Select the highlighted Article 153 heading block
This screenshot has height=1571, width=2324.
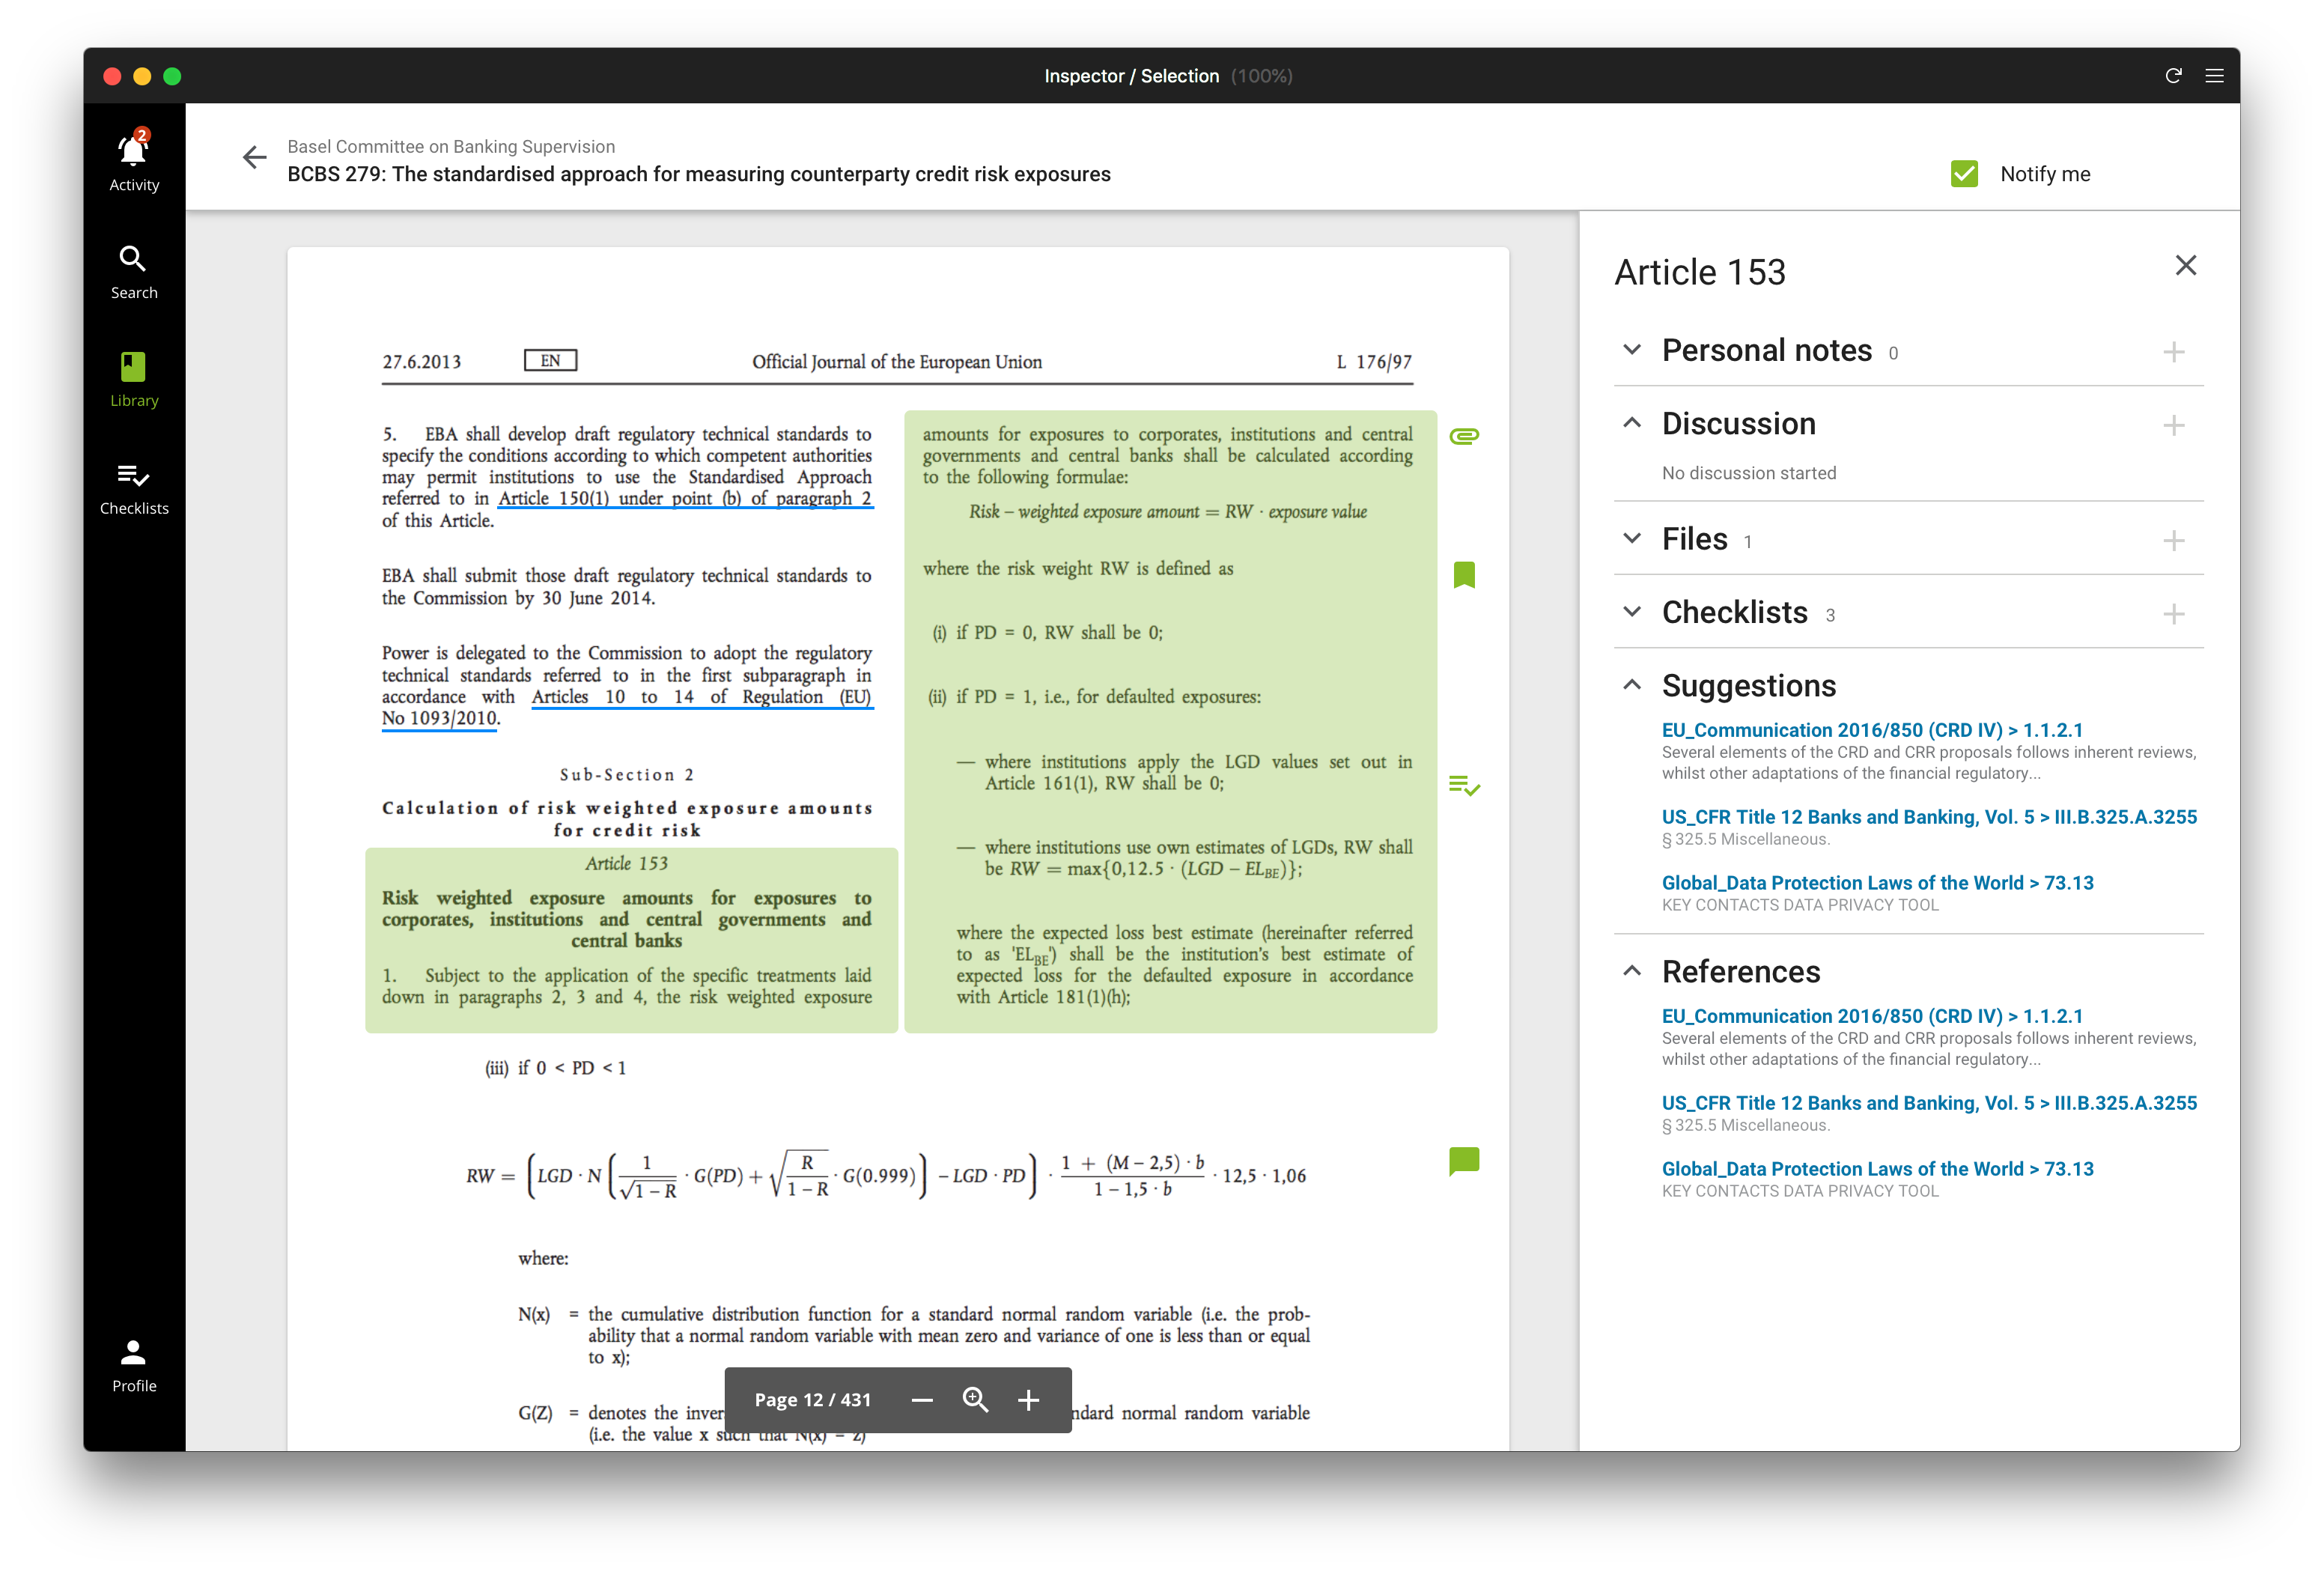631,940
